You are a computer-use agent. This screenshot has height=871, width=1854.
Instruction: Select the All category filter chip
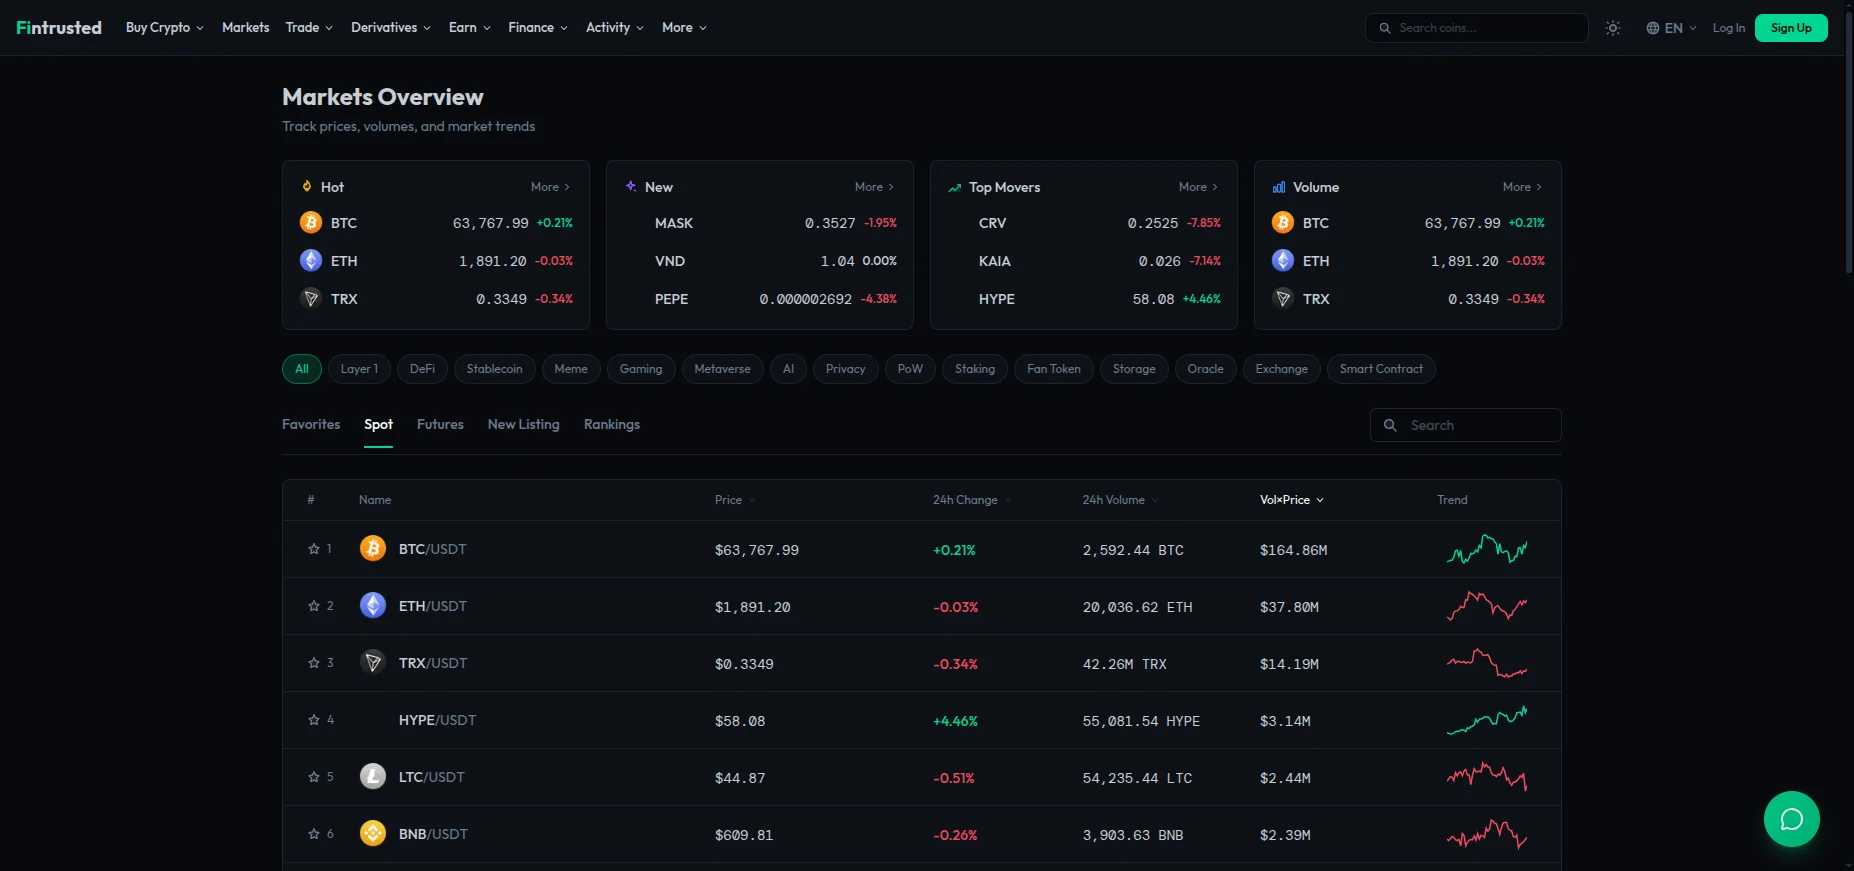tap(302, 369)
